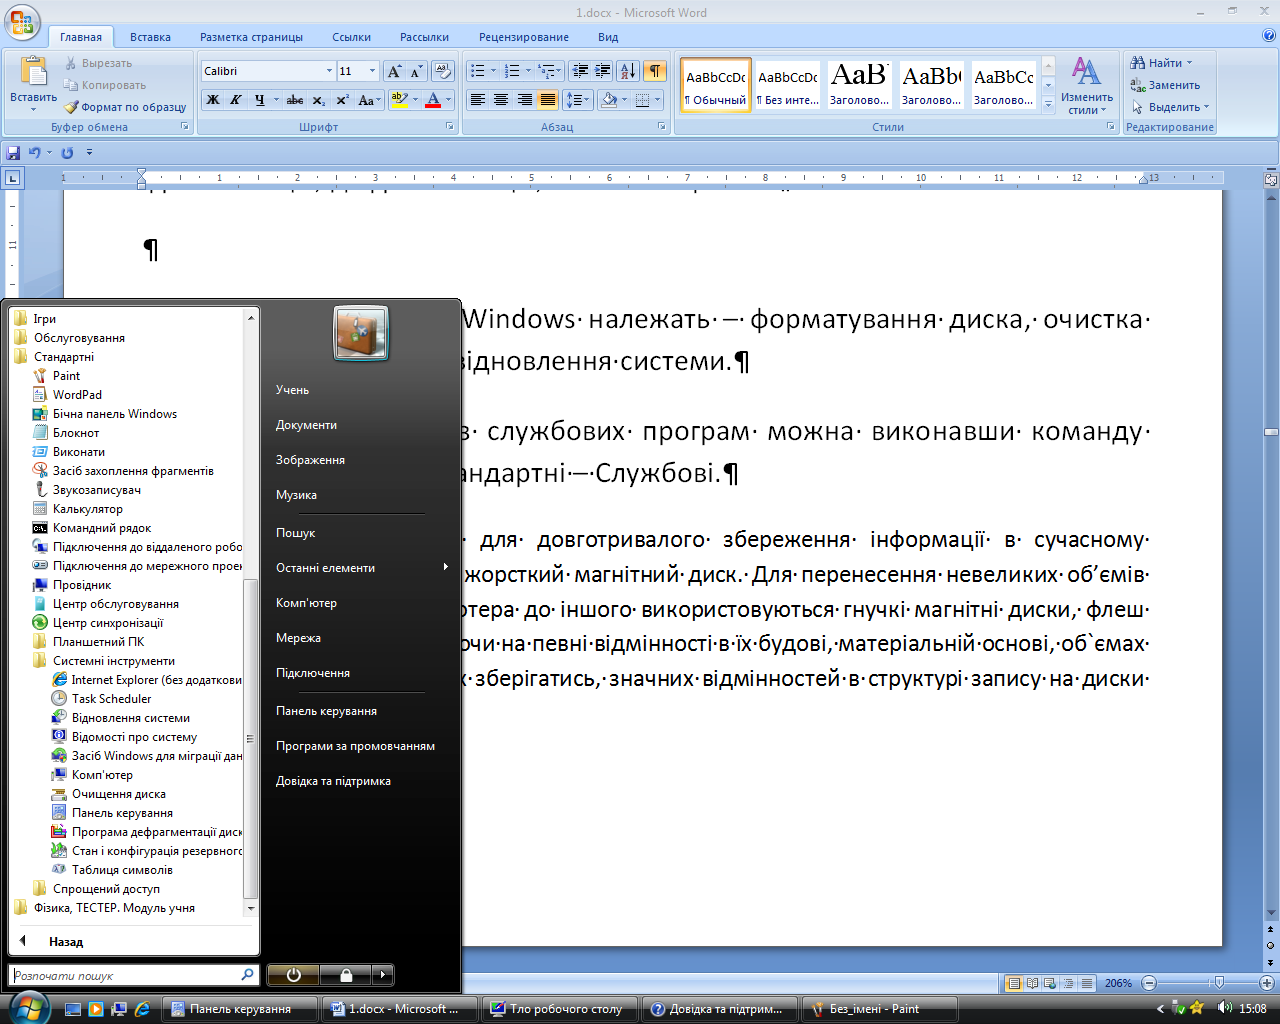Open bullets list dropdown arrow
This screenshot has height=1024, width=1280.
tap(493, 71)
